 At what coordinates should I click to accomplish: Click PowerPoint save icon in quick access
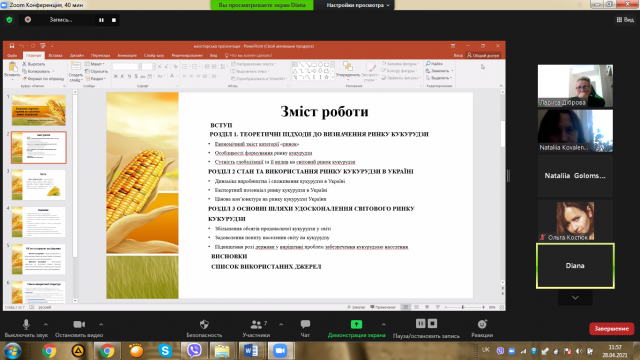(x=12, y=46)
